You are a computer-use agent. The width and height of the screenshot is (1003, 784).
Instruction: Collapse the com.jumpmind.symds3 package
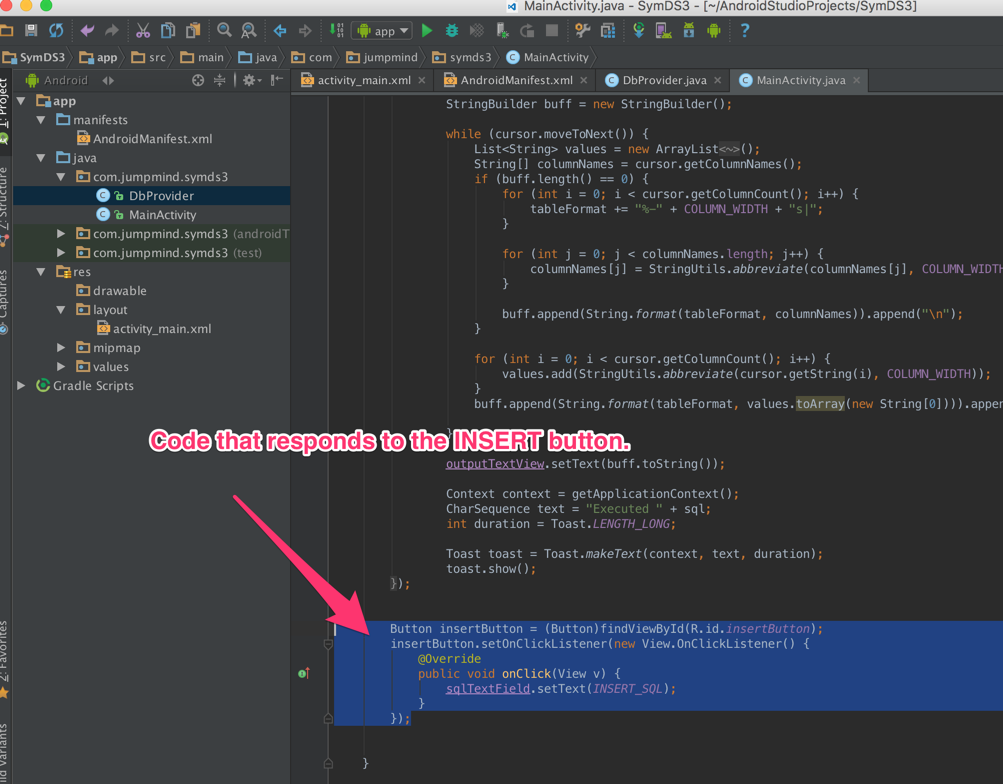tap(61, 177)
